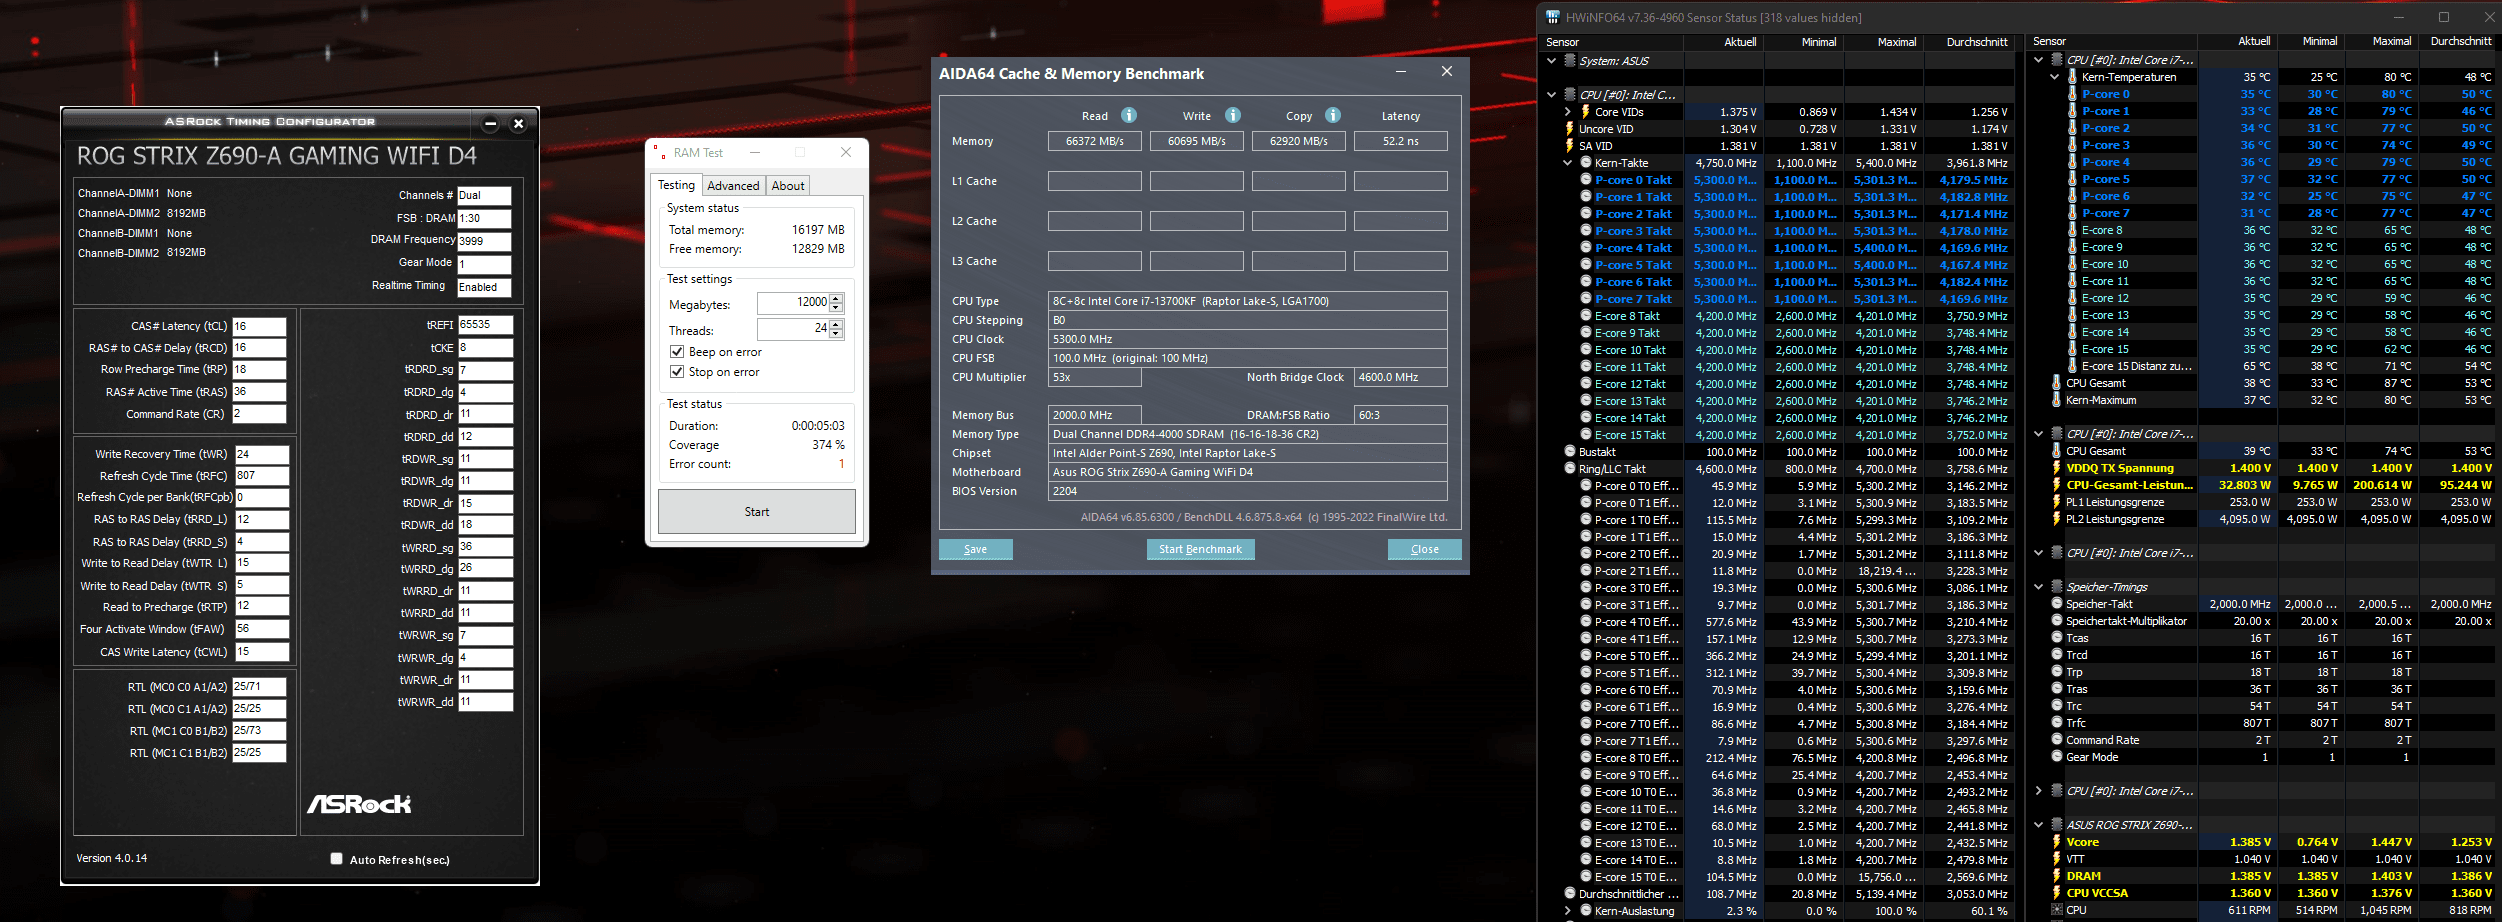Click the Megabytes input field

793,303
